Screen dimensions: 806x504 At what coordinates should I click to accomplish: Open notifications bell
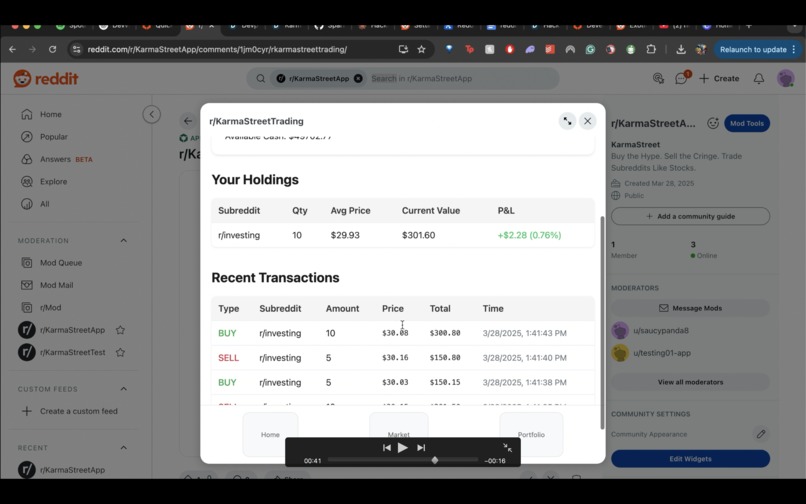point(759,79)
